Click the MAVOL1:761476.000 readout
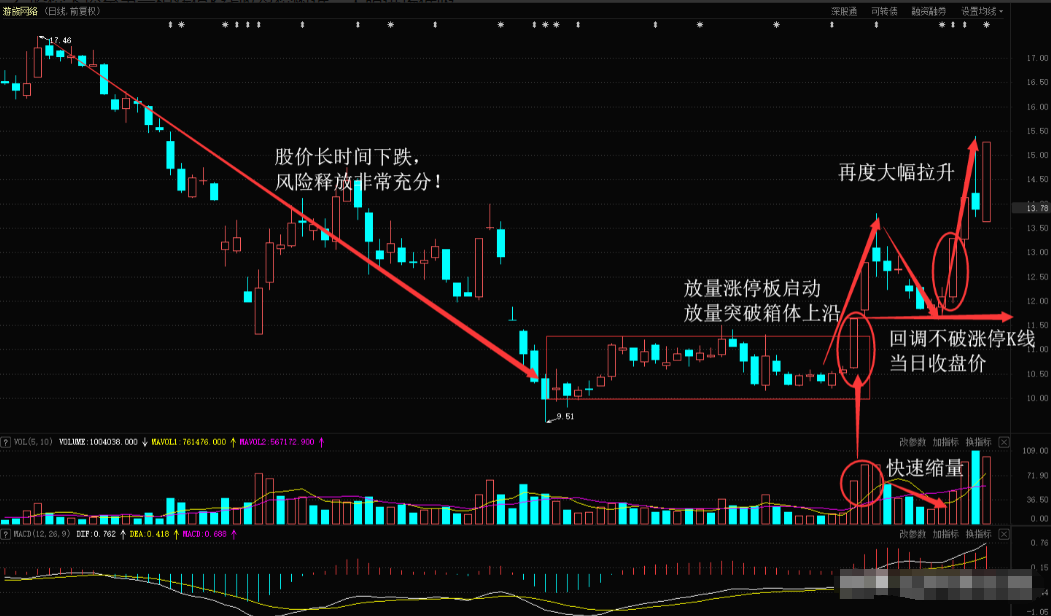Screen dimensions: 1051x616 click(x=189, y=442)
